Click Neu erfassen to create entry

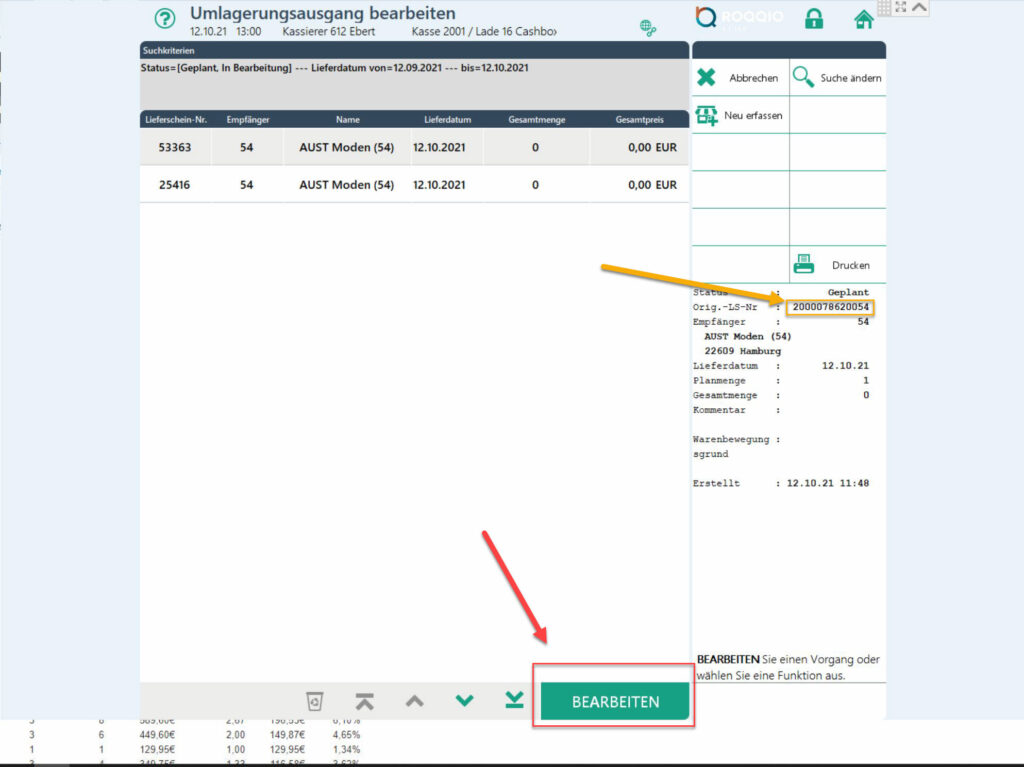tap(740, 116)
